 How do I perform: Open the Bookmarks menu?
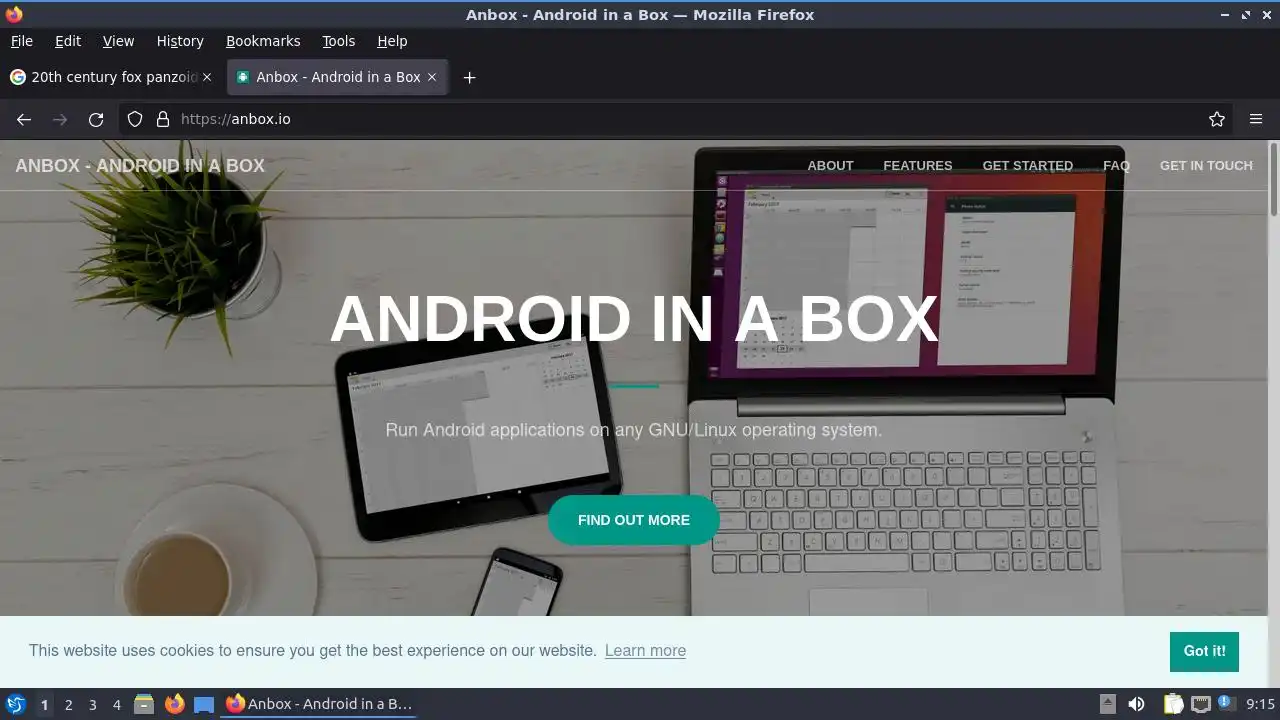(x=263, y=41)
